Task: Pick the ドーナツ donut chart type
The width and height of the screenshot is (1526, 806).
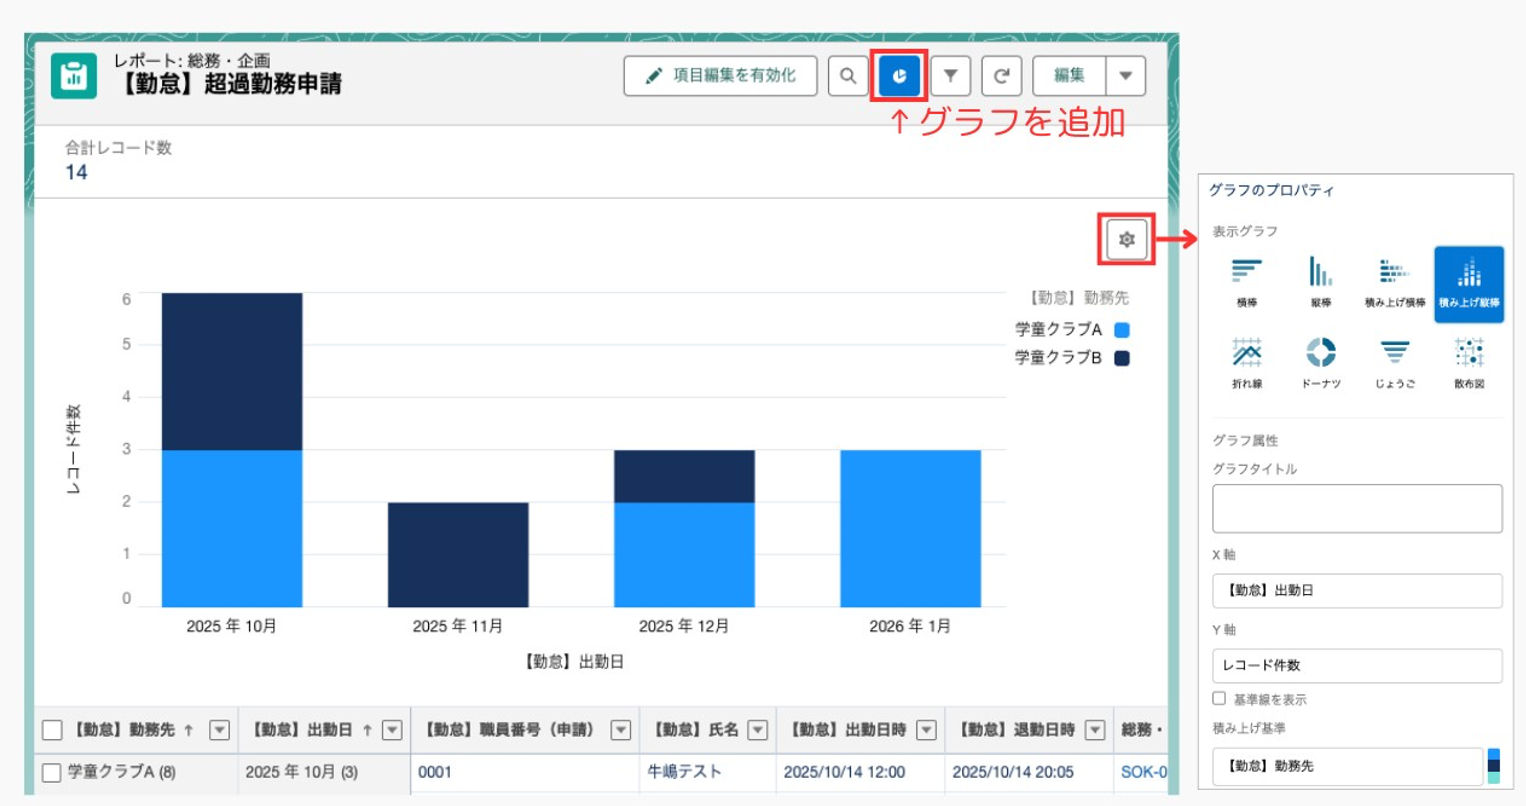Action: coord(1321,362)
